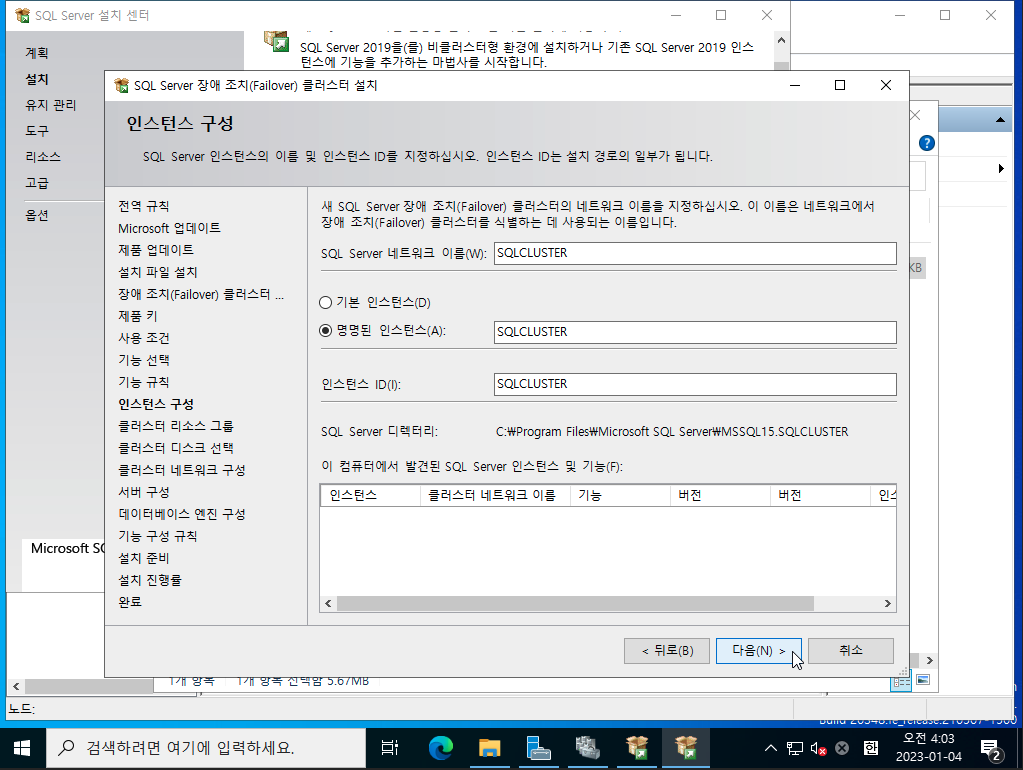This screenshot has width=1023, height=770.
Task: Open Failover Cluster Manager taskbar icon
Action: click(587, 748)
